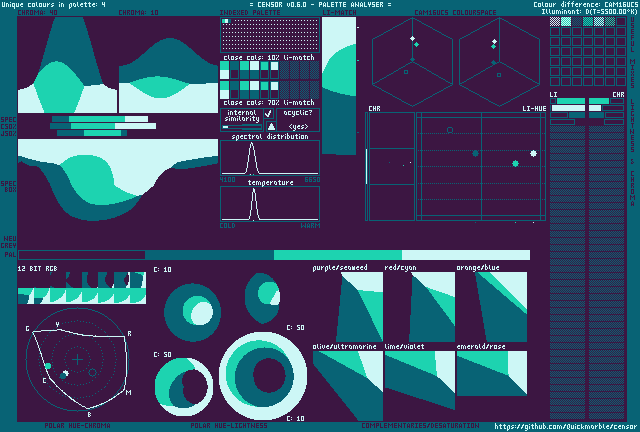
Task: Click the 12 bit RGB swatch strip
Action: point(82,288)
